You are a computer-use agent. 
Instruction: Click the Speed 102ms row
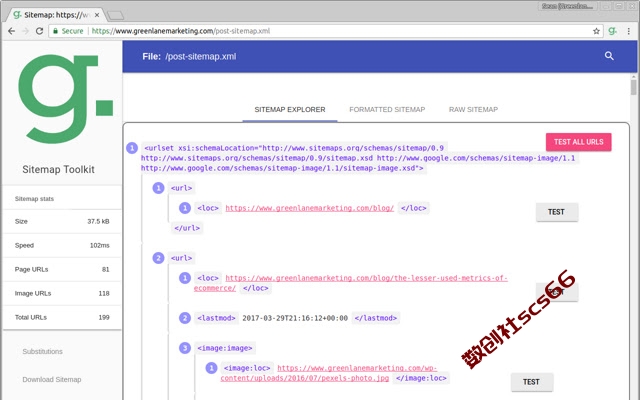pyautogui.click(x=62, y=245)
